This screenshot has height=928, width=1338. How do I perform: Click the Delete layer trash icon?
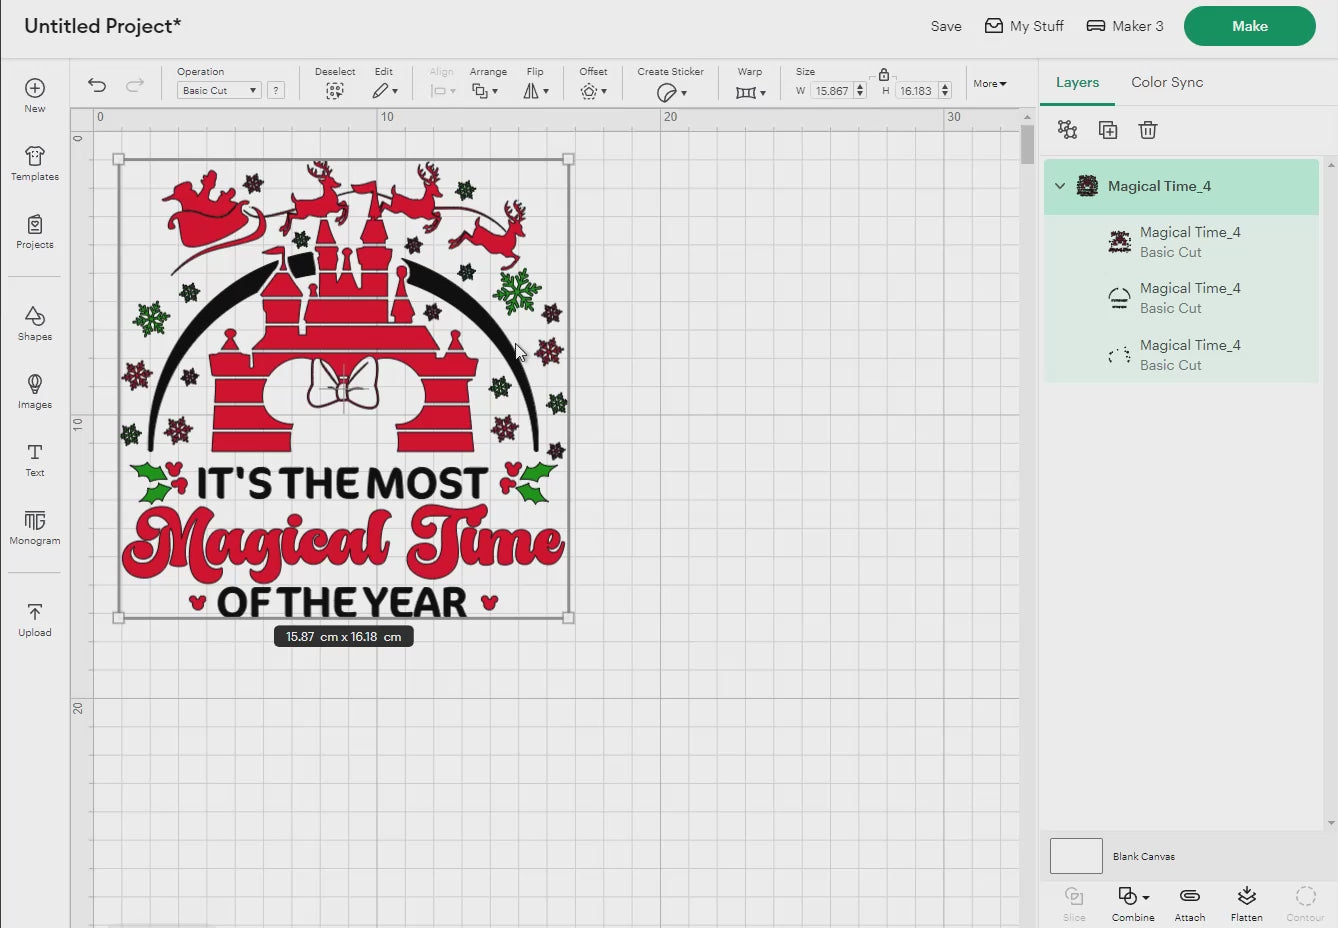point(1148,130)
